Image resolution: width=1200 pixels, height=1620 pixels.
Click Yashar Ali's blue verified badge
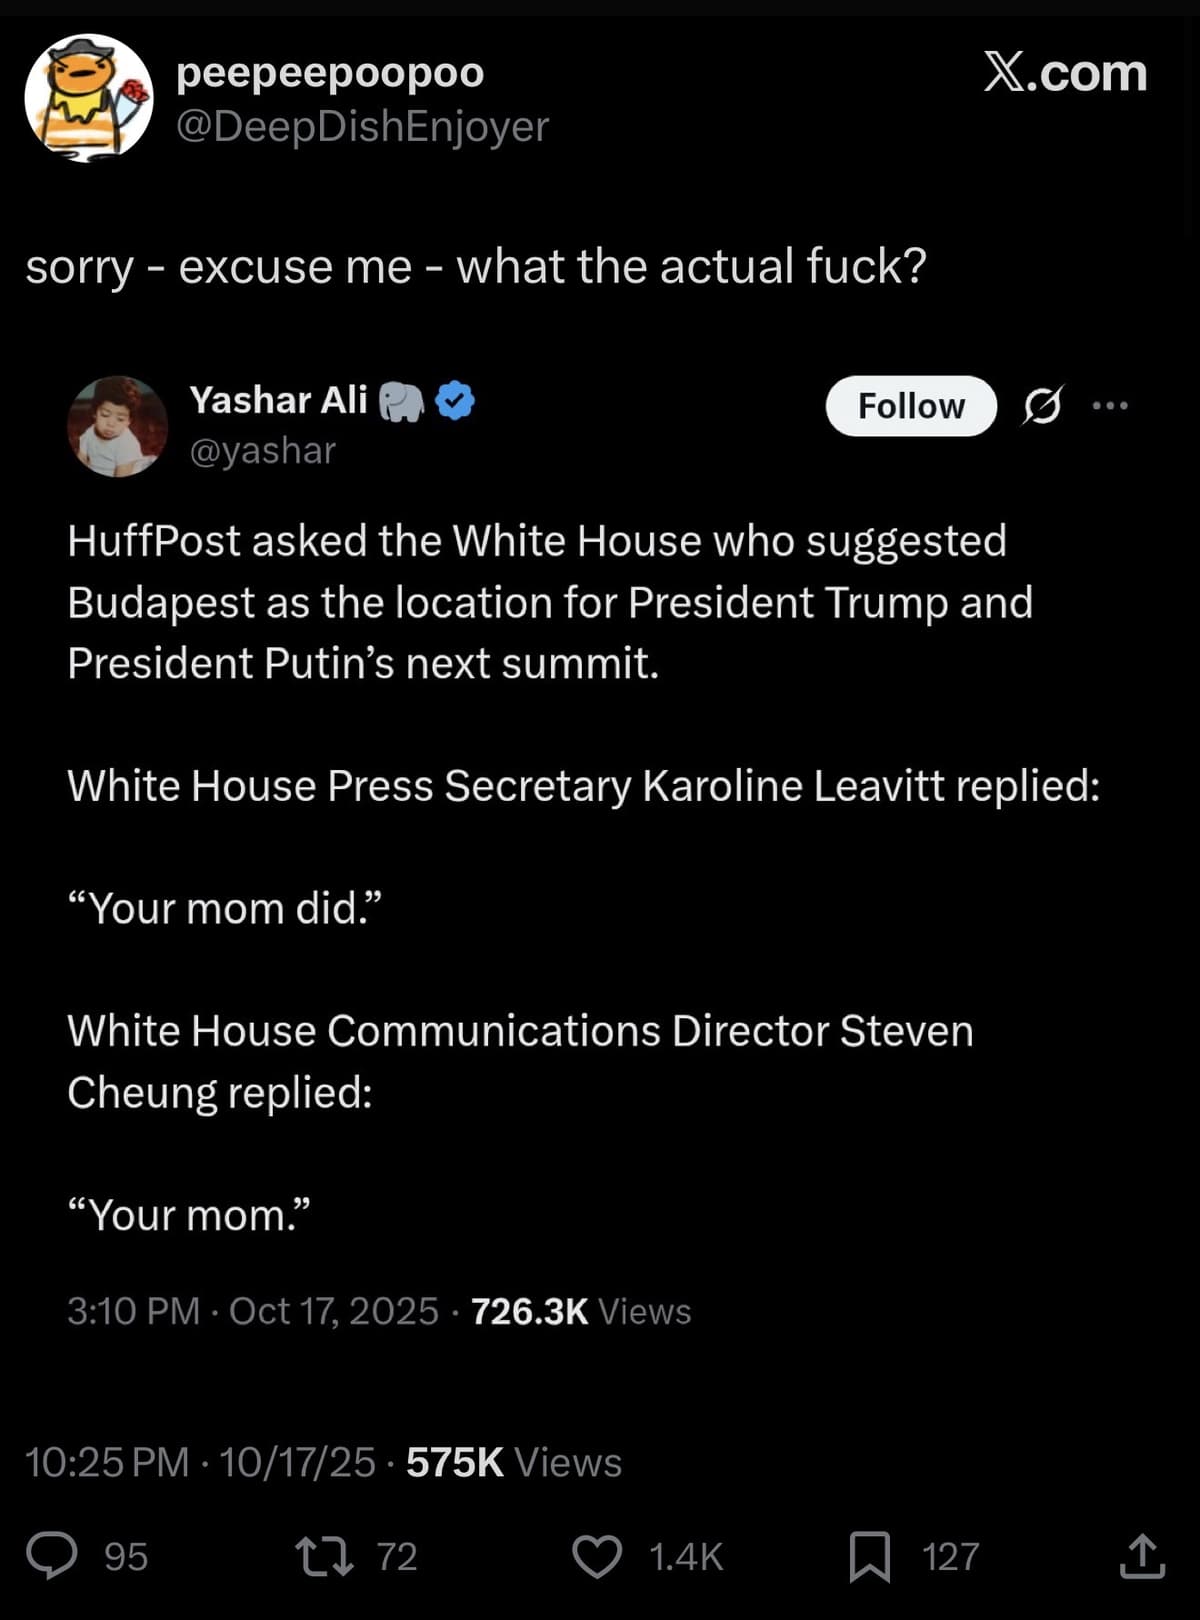[456, 401]
